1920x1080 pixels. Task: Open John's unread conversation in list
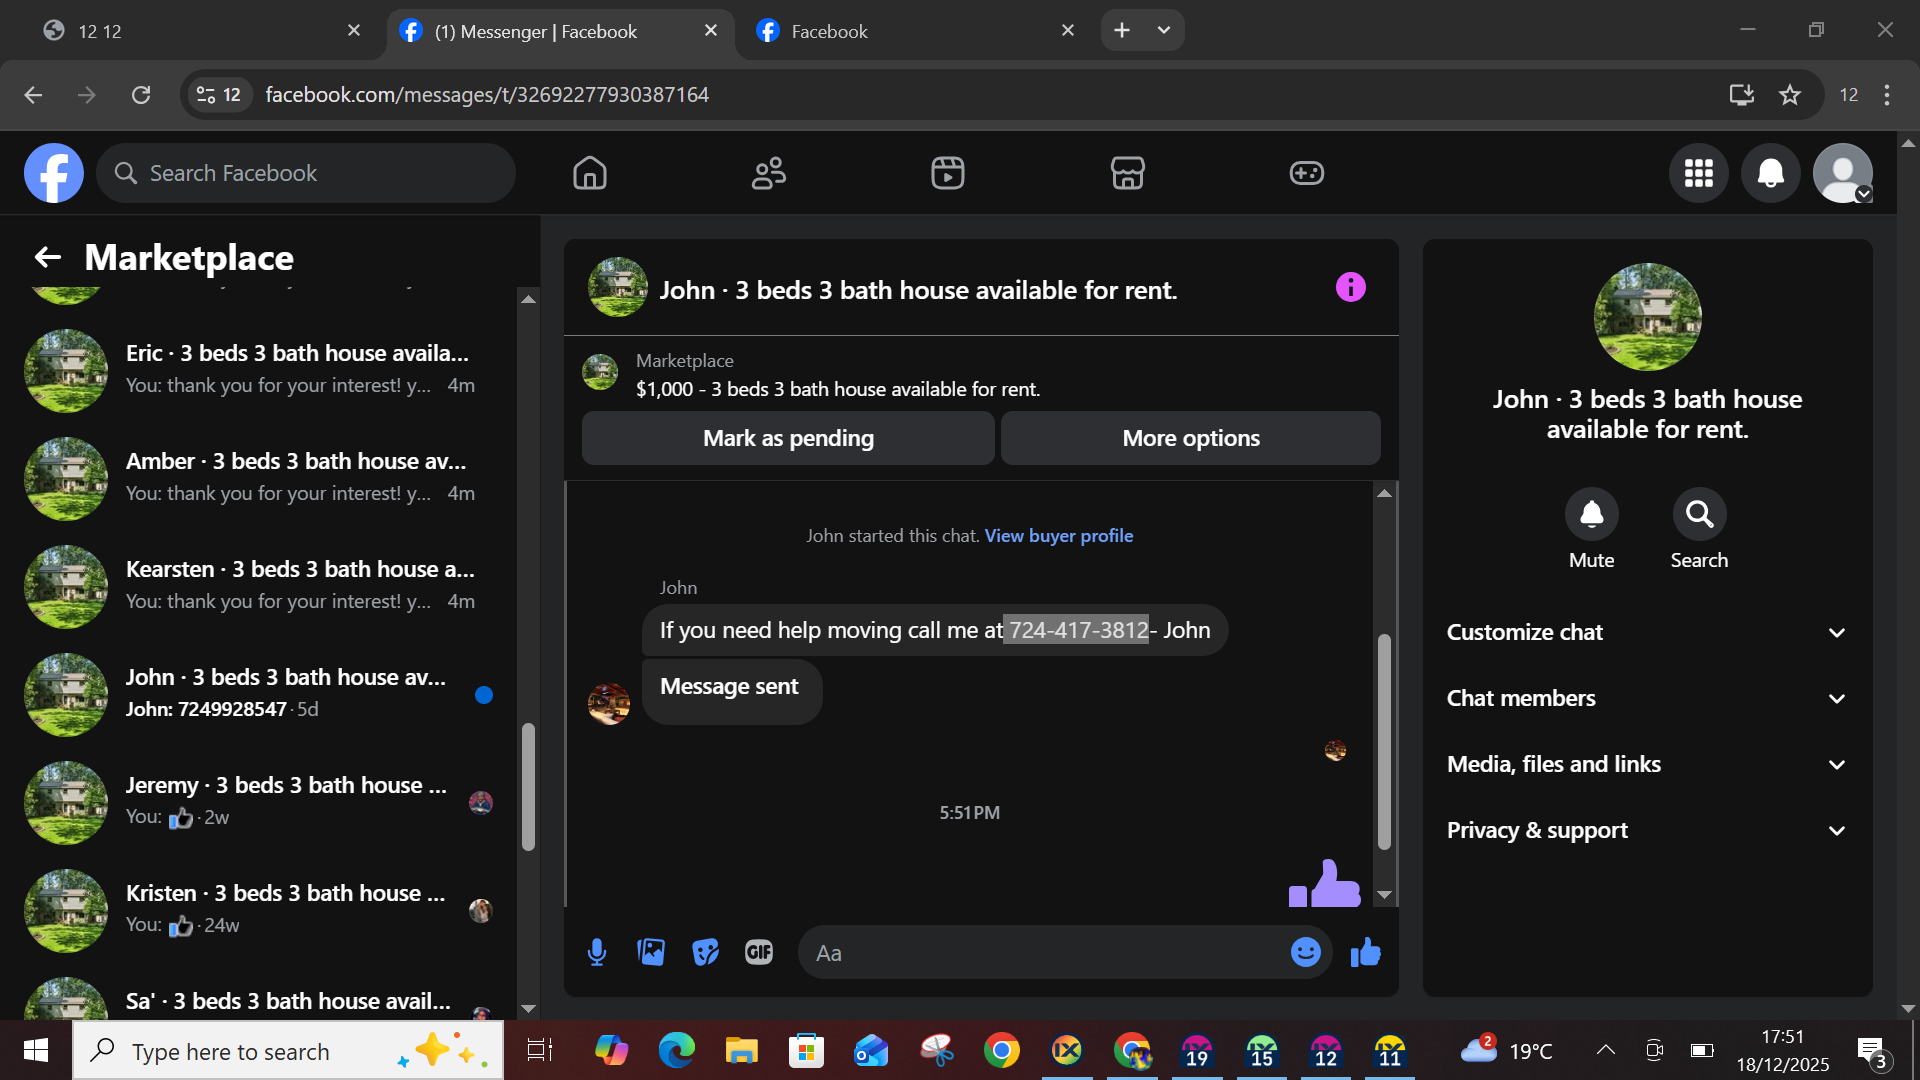pyautogui.click(x=260, y=694)
